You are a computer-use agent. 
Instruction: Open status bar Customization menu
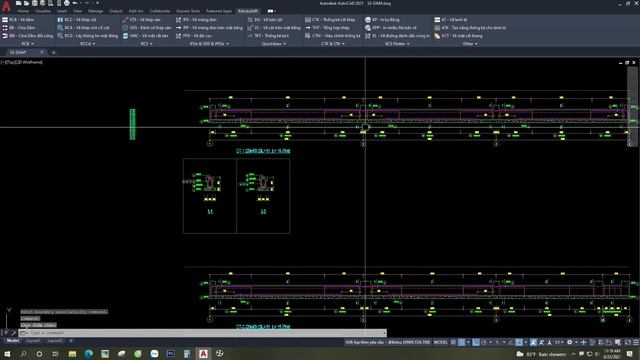pyautogui.click(x=636, y=342)
